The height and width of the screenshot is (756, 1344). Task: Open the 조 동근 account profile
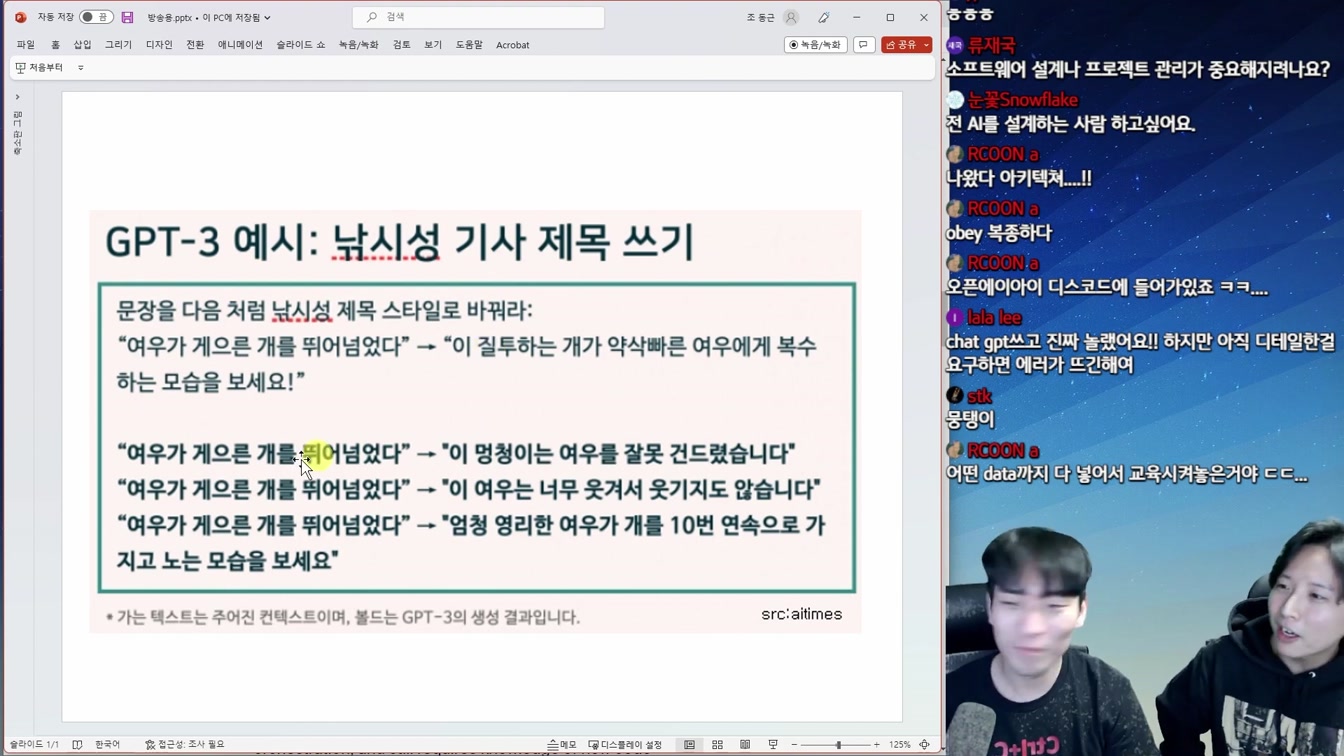click(x=772, y=17)
